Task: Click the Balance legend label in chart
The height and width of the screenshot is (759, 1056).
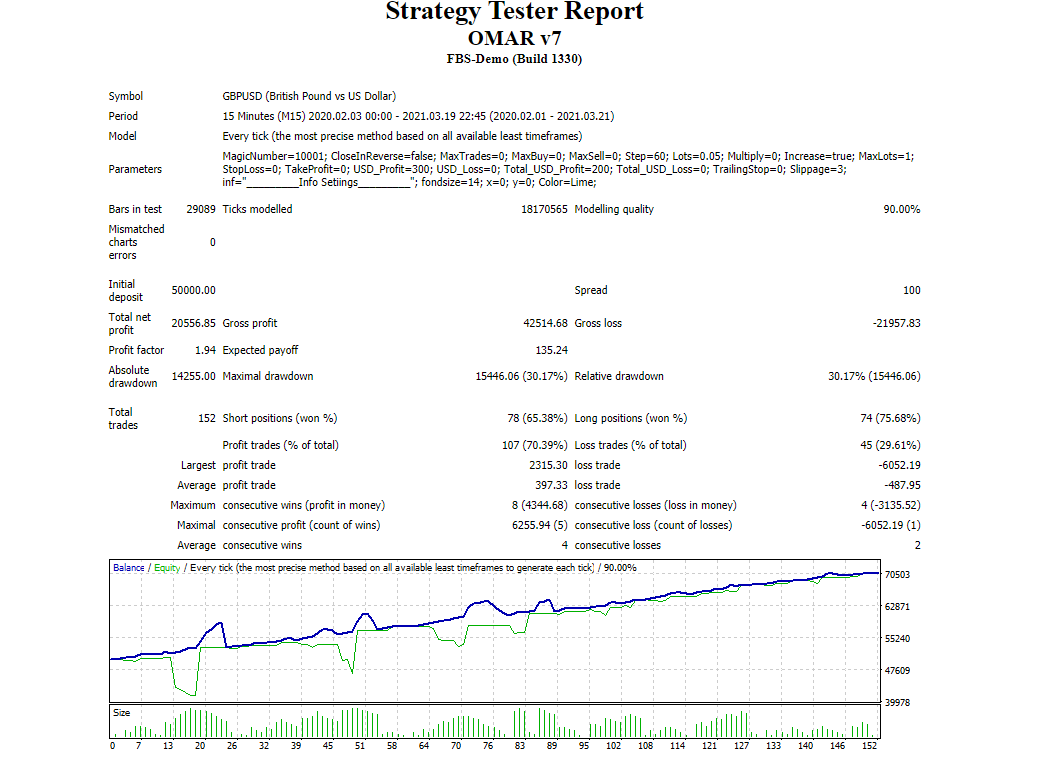Action: click(x=128, y=568)
